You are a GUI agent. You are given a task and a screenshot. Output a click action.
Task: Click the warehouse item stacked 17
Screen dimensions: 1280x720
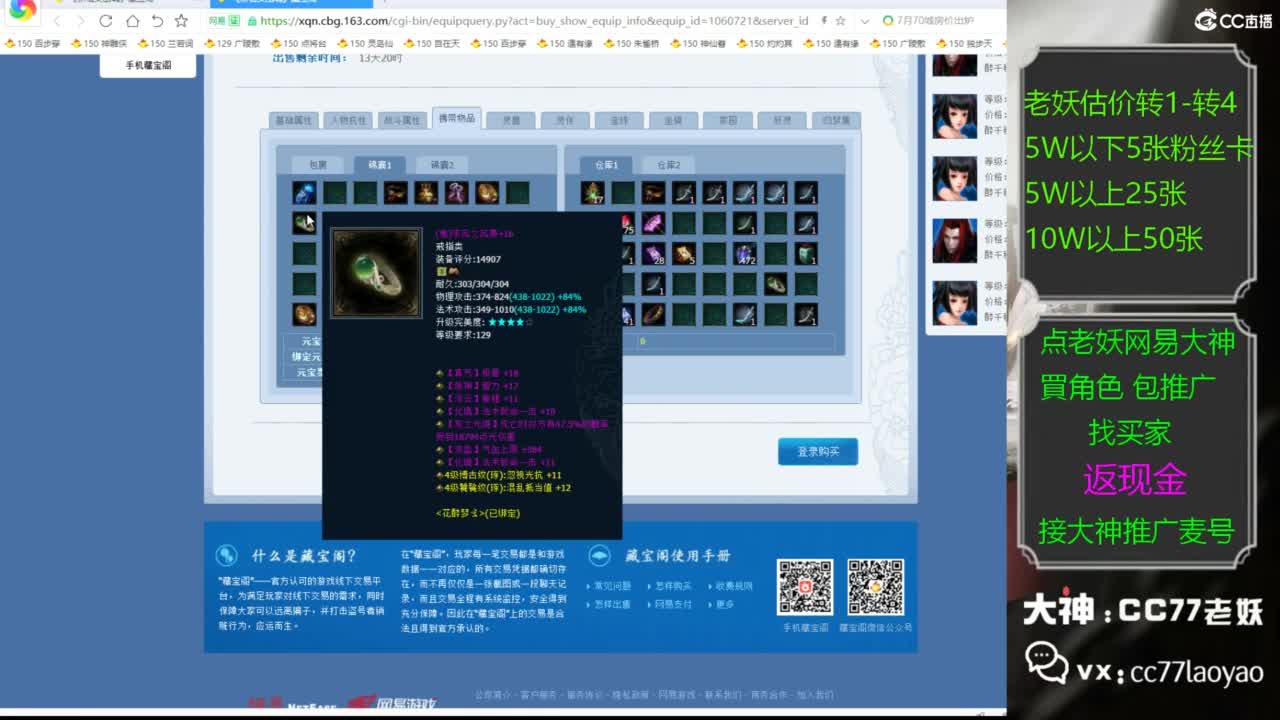(593, 193)
